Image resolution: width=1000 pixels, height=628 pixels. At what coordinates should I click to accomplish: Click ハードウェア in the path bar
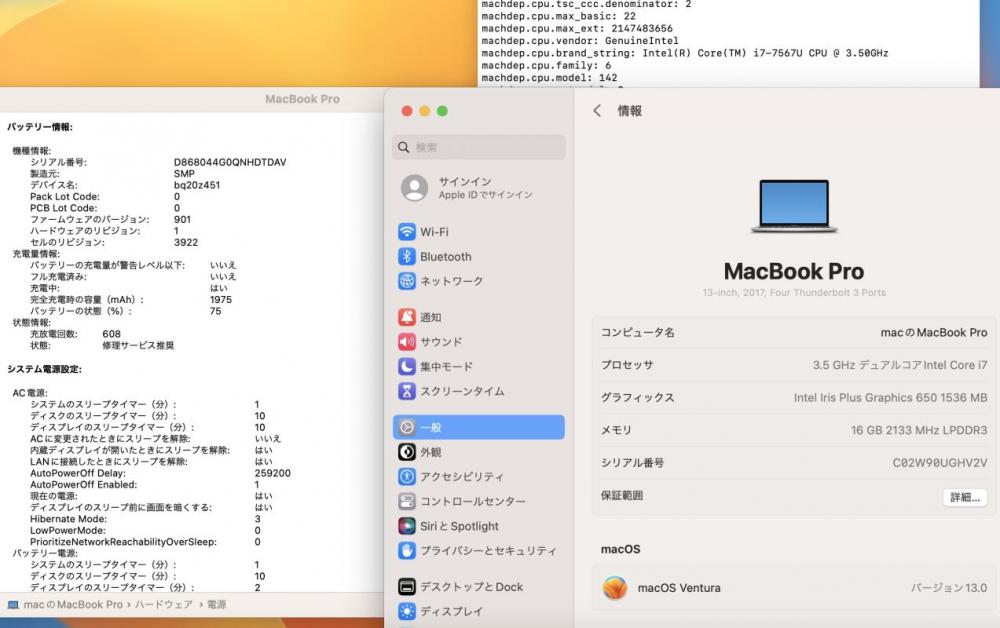(x=163, y=604)
